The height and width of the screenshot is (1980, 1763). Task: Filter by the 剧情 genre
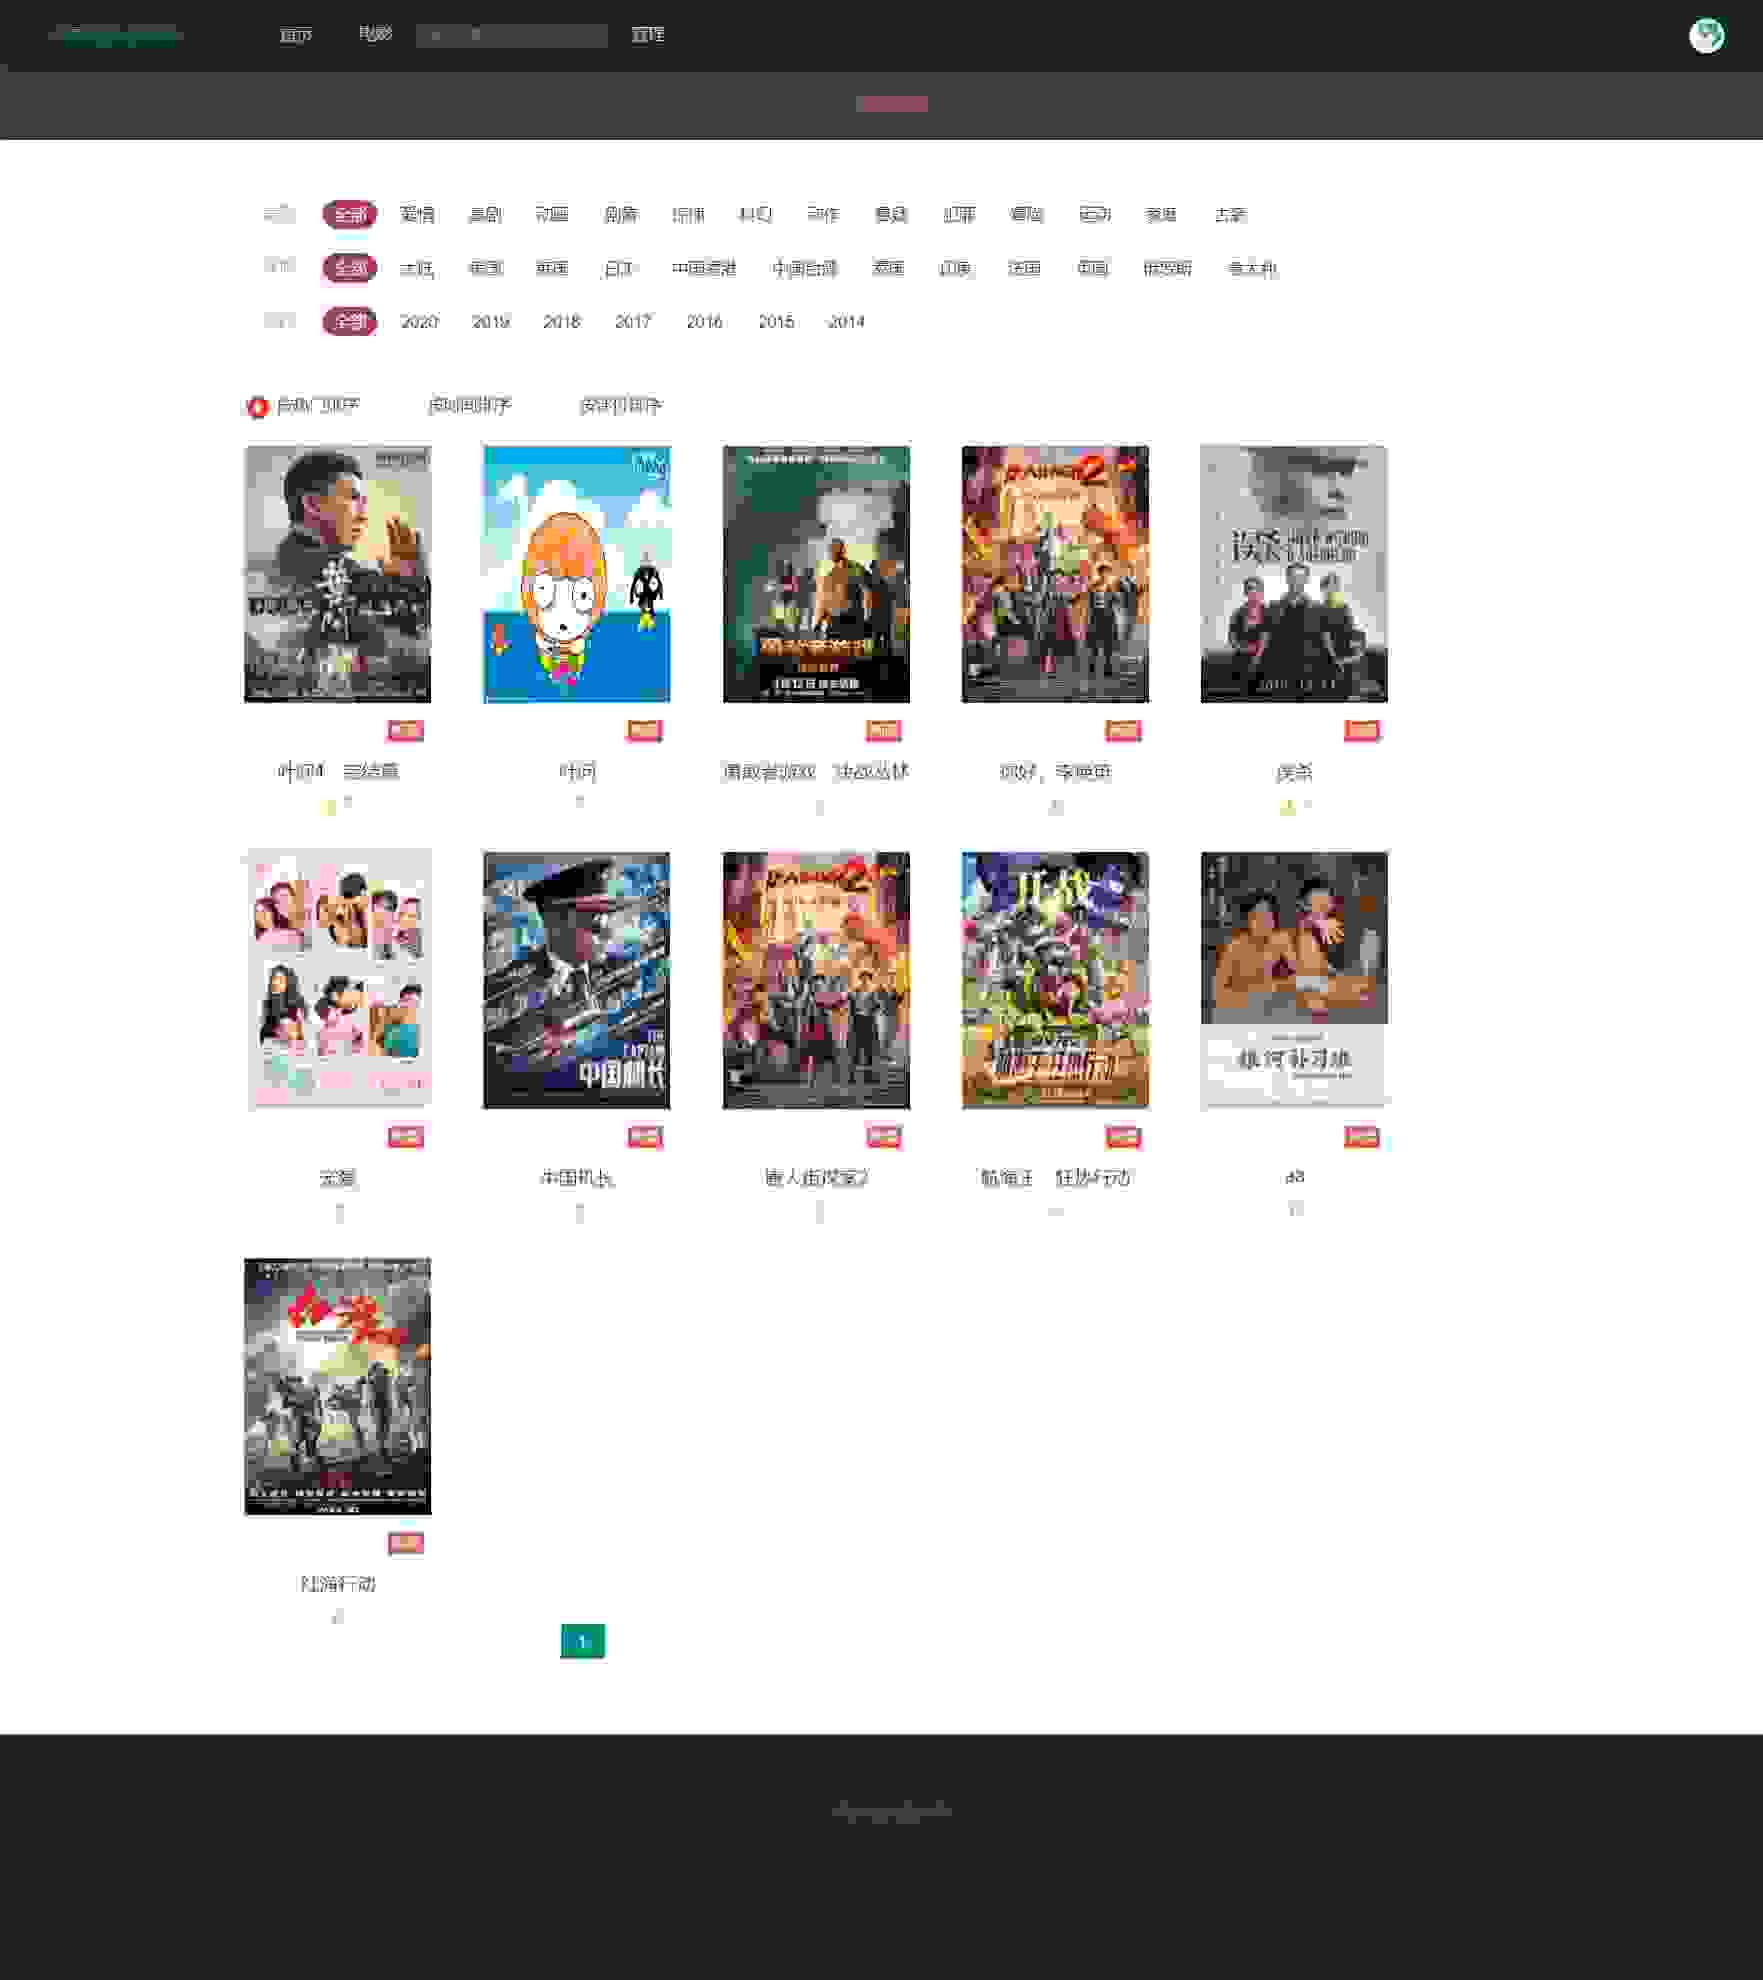tap(621, 214)
